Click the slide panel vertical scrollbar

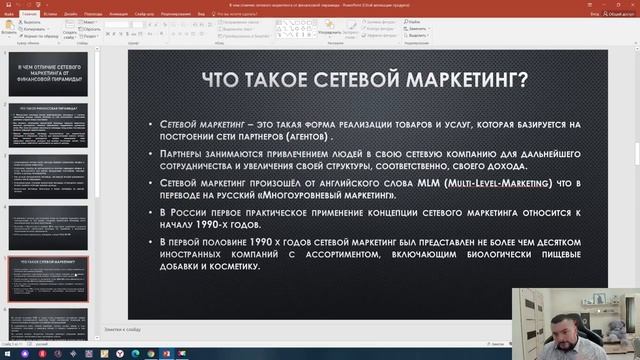(x=97, y=124)
